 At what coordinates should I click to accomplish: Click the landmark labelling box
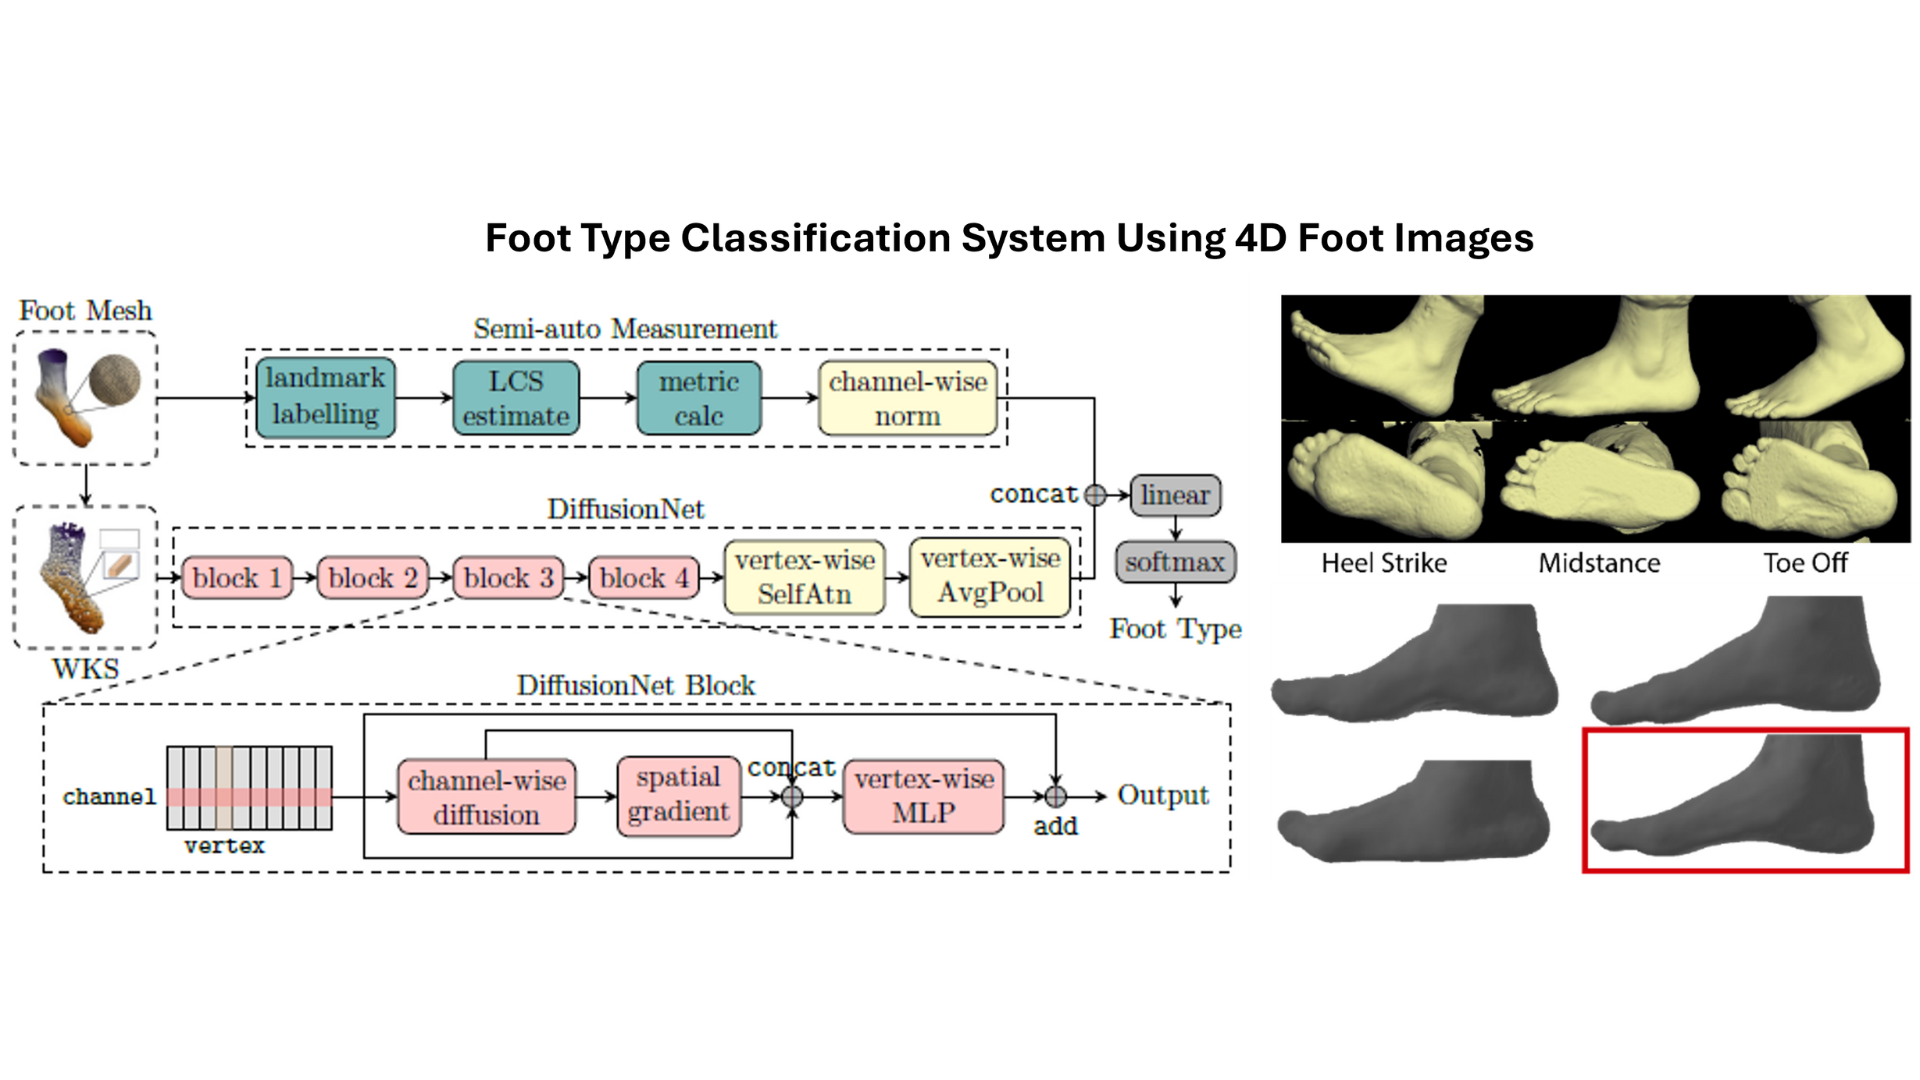click(325, 397)
